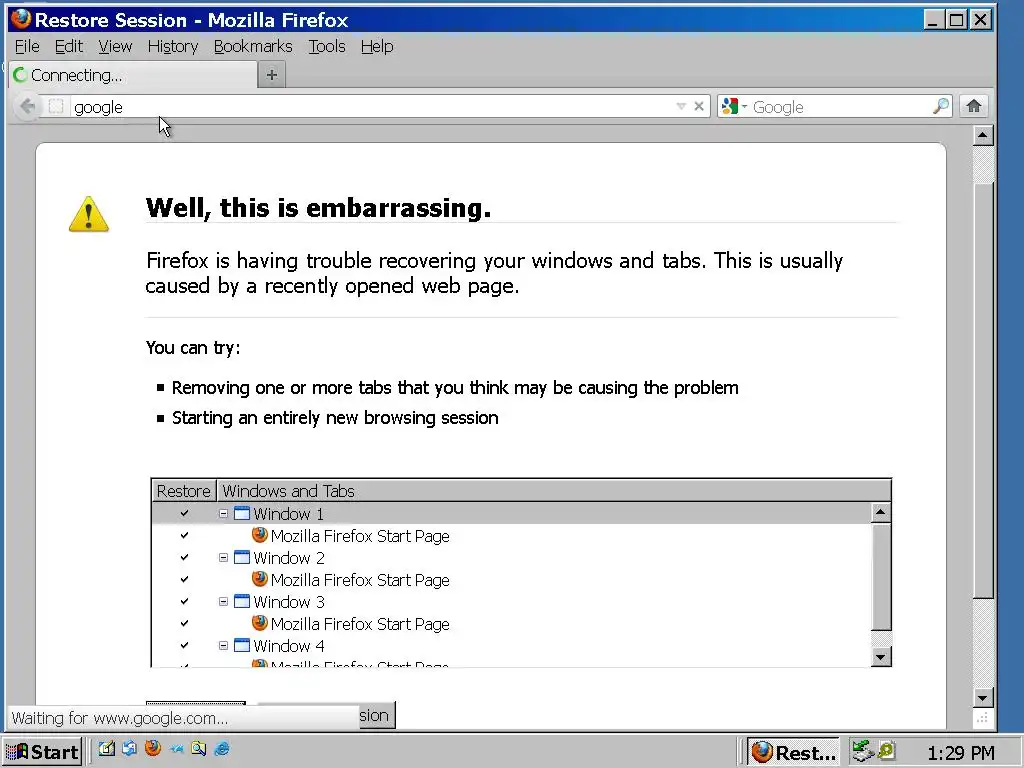Uncheck restore for Window 1's Start Page tab
Image resolution: width=1024 pixels, height=768 pixels.
pyautogui.click(x=184, y=535)
